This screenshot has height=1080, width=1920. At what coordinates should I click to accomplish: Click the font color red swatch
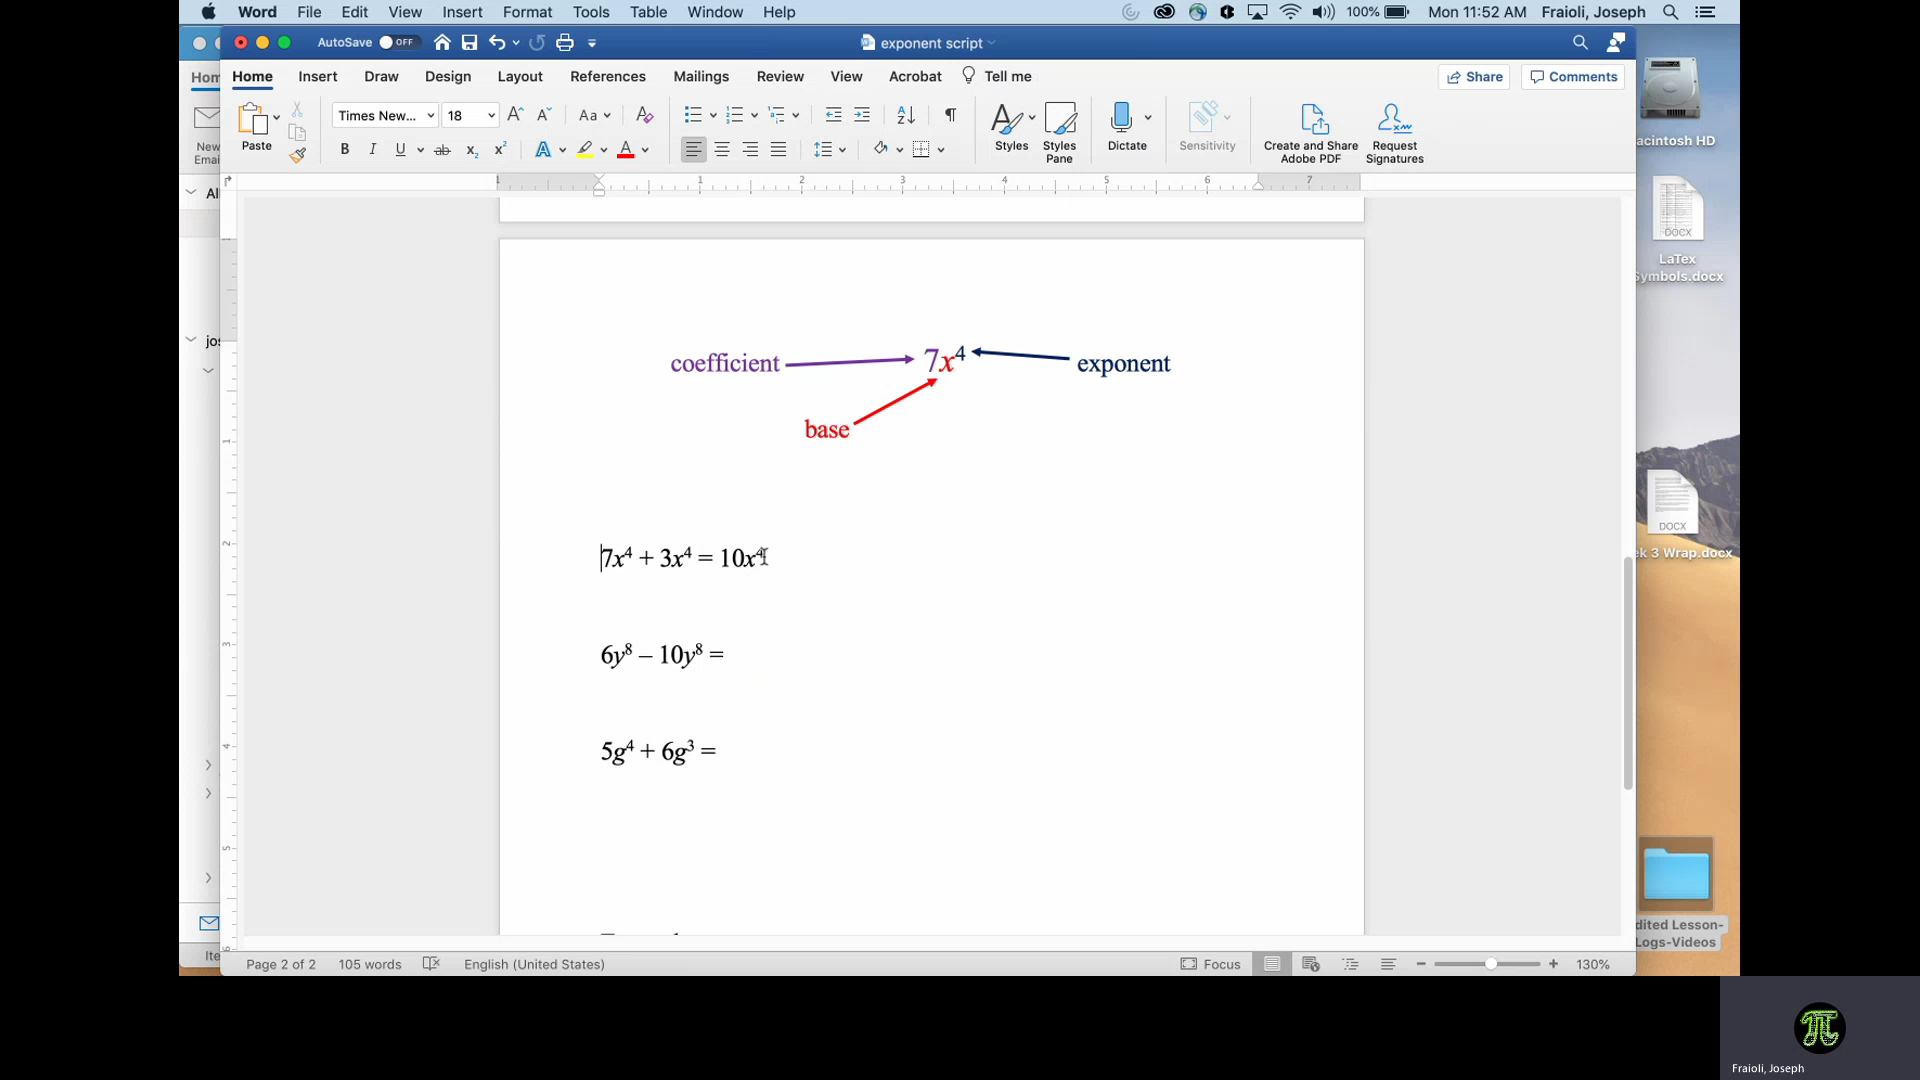pos(626,150)
